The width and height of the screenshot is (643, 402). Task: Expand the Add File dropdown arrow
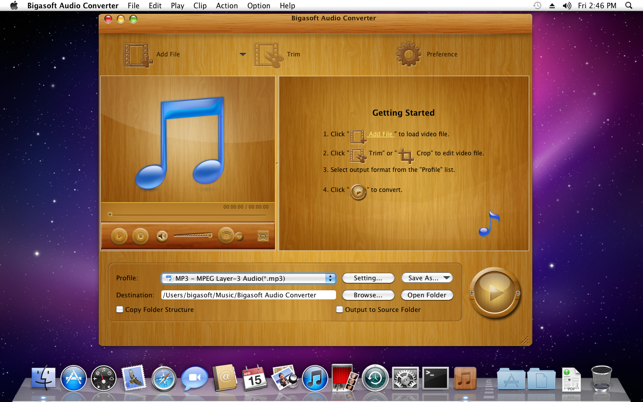click(x=243, y=54)
